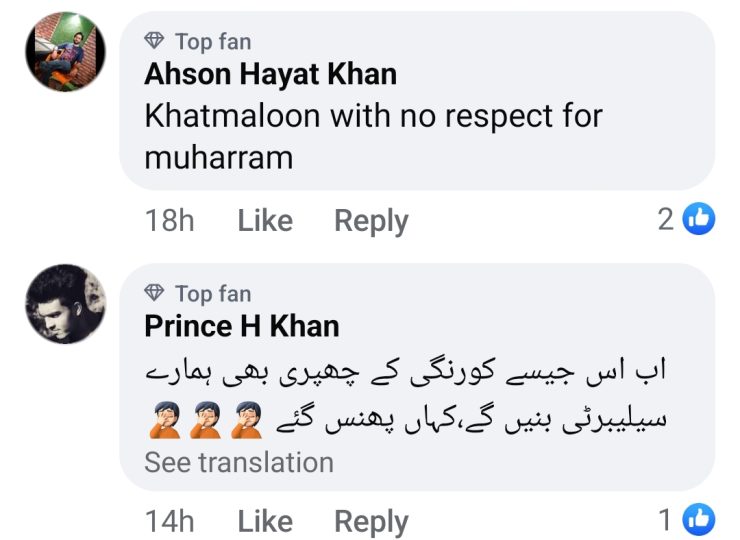This screenshot has height=540, width=740.
Task: Click the blue thumbs-up icon on Ahson's comment
Action: click(699, 219)
